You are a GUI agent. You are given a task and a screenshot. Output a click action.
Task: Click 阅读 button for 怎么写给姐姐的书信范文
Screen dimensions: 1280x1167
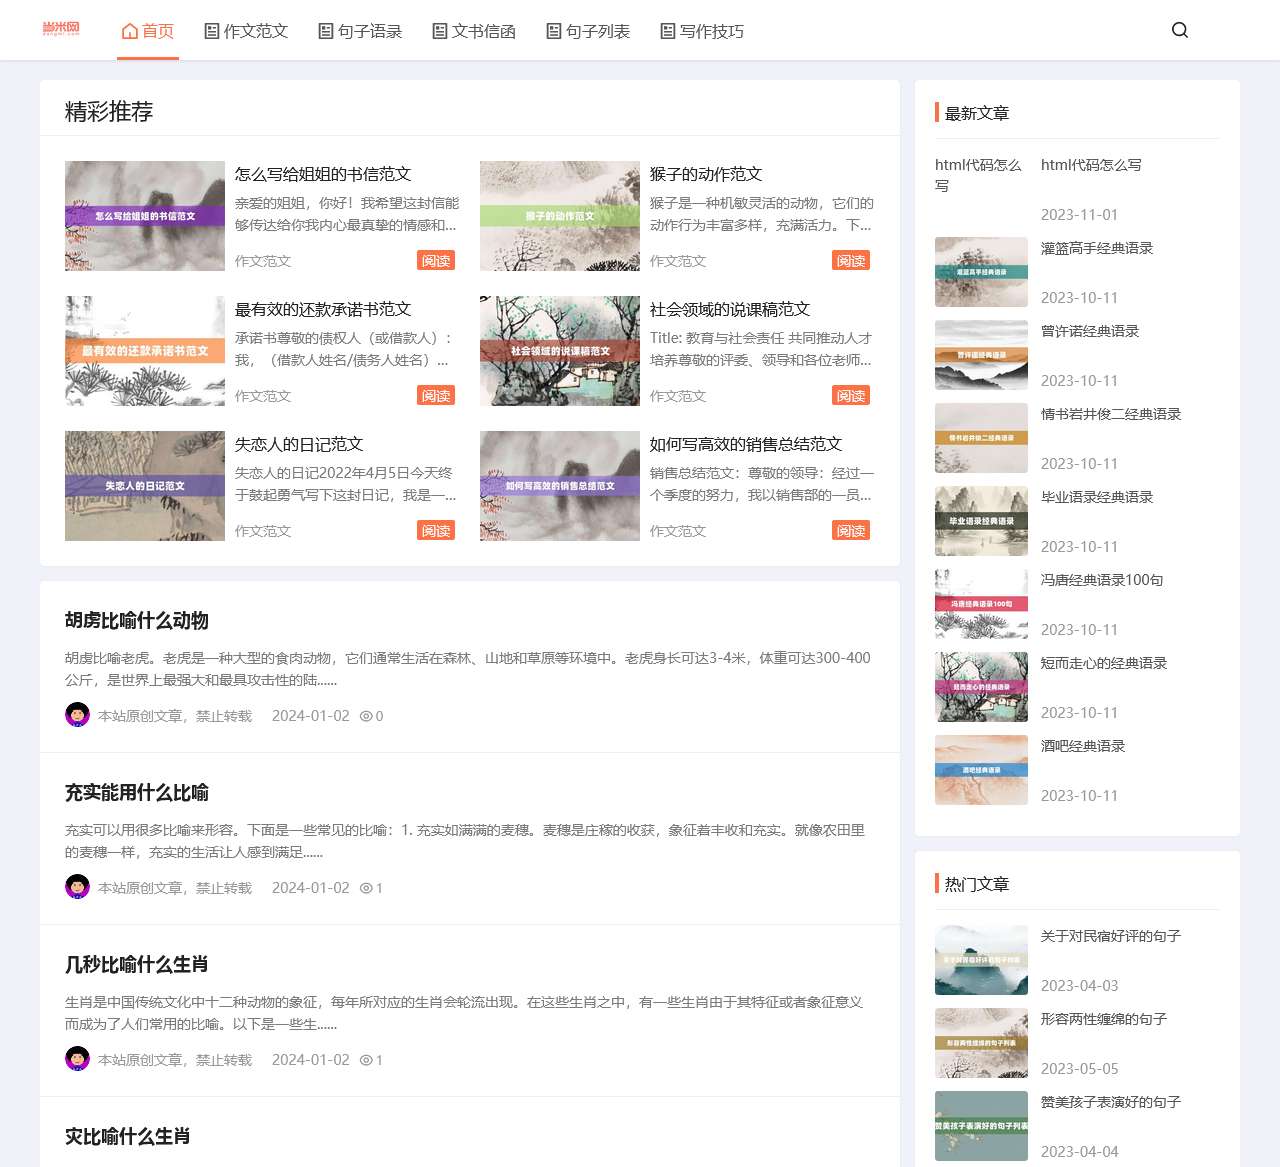point(436,260)
